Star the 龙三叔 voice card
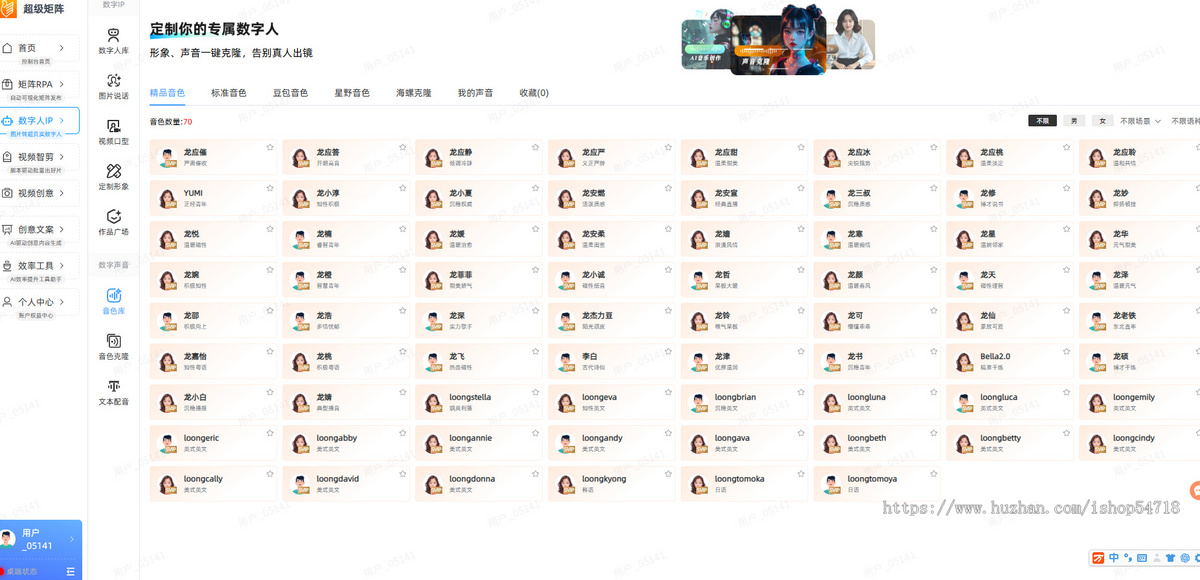The image size is (1200, 580). (933, 188)
